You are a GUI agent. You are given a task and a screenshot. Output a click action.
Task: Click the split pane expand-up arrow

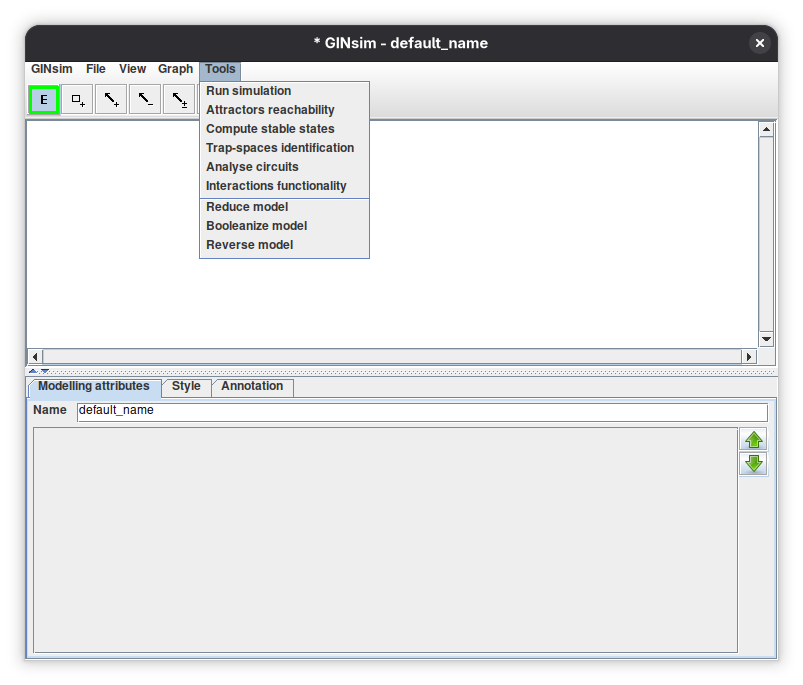[x=33, y=371]
